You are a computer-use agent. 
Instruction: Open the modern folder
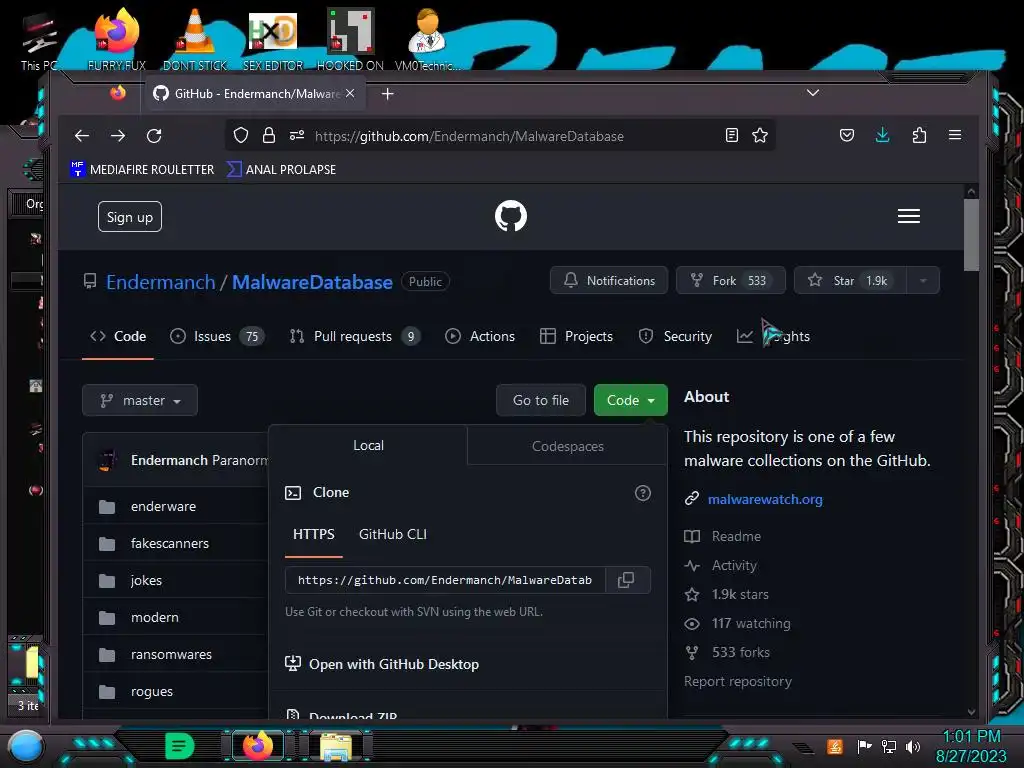[155, 617]
